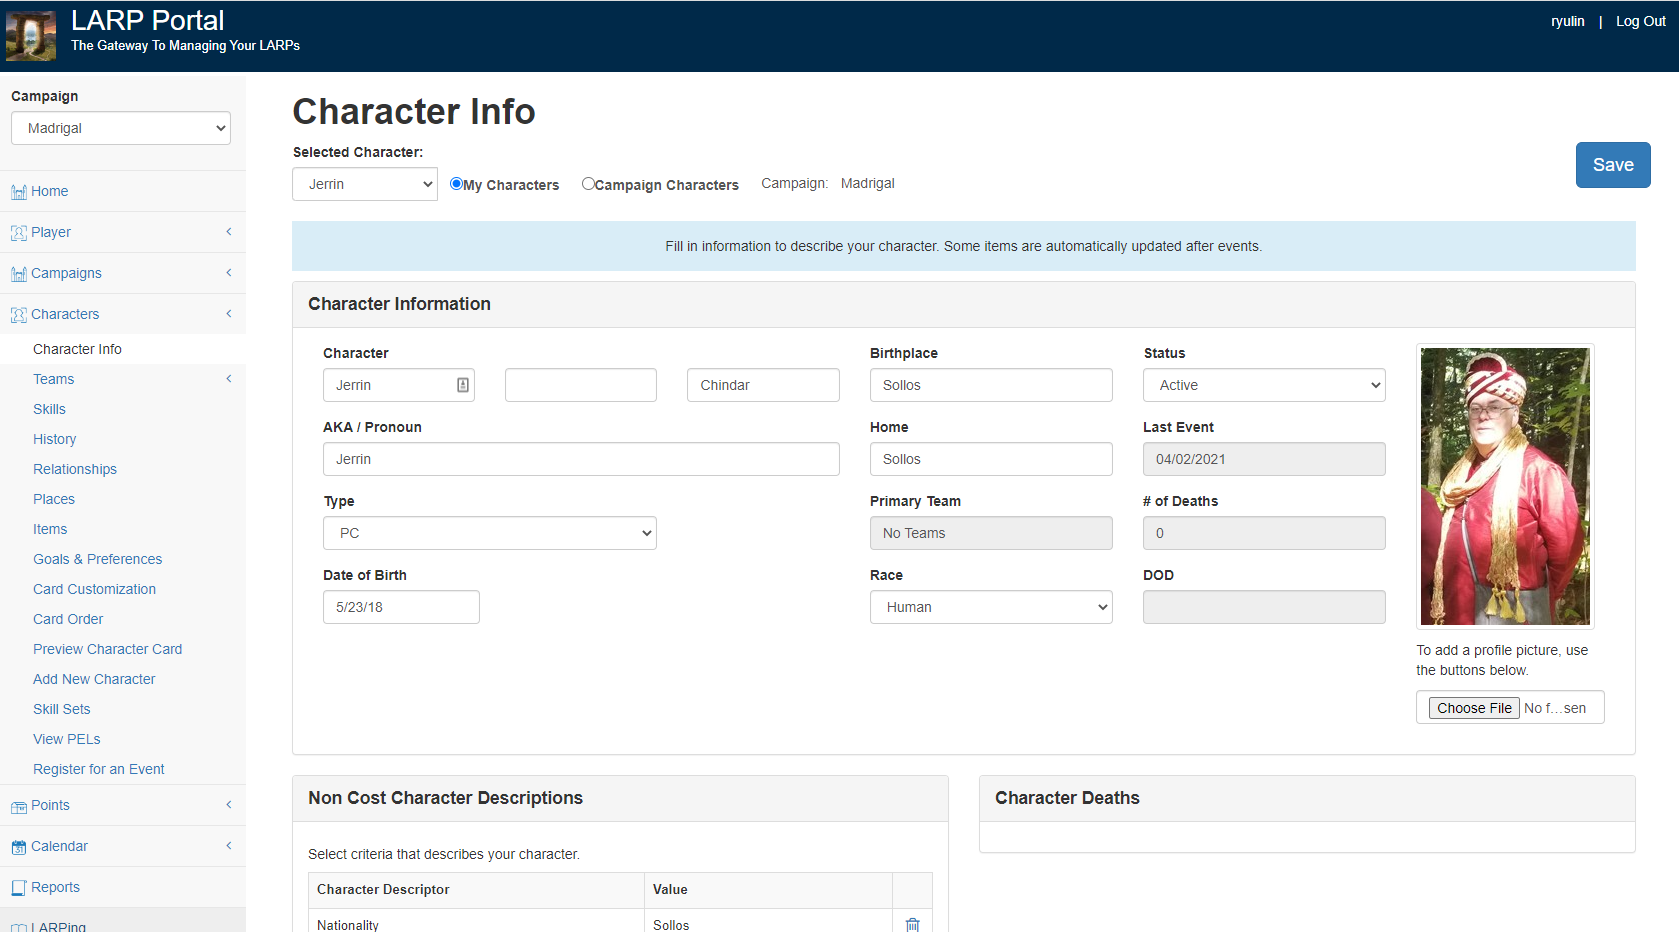This screenshot has height=932, width=1679.
Task: Open the Skills sidebar menu item
Action: [49, 409]
